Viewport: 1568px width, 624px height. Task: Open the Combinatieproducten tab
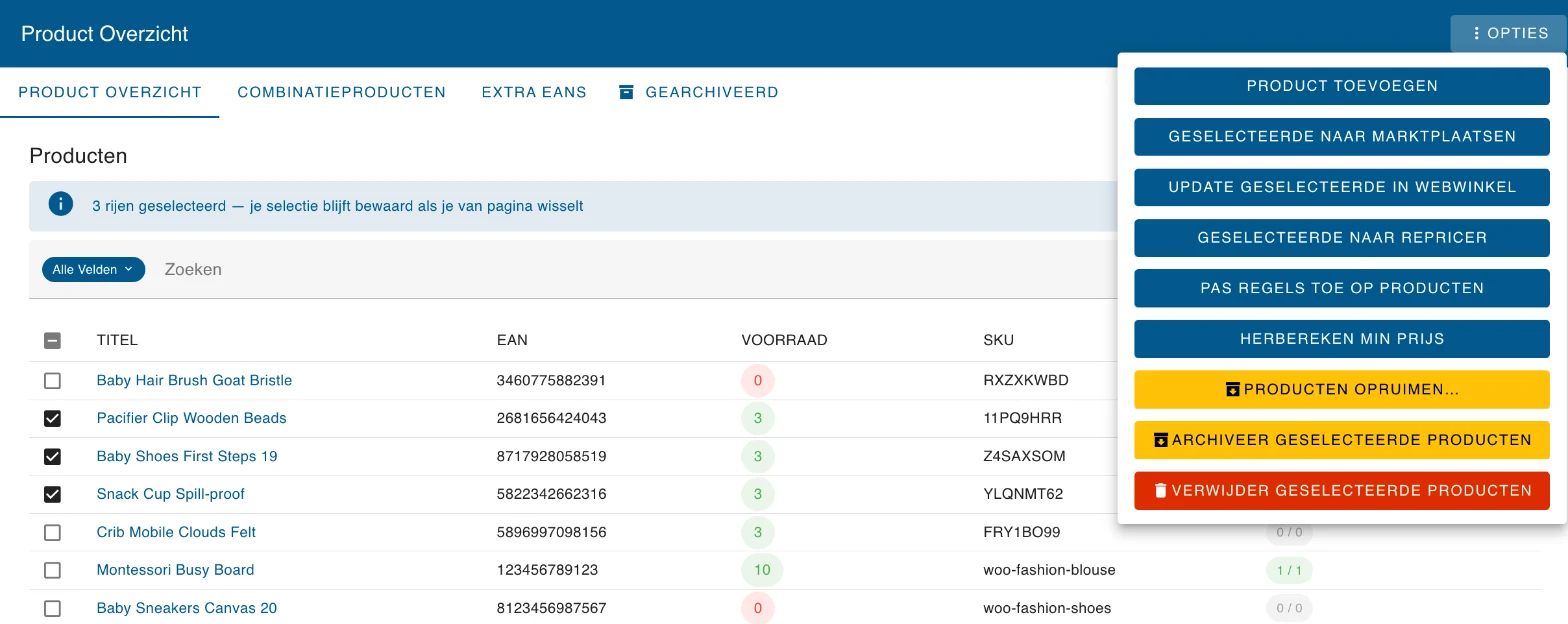342,92
